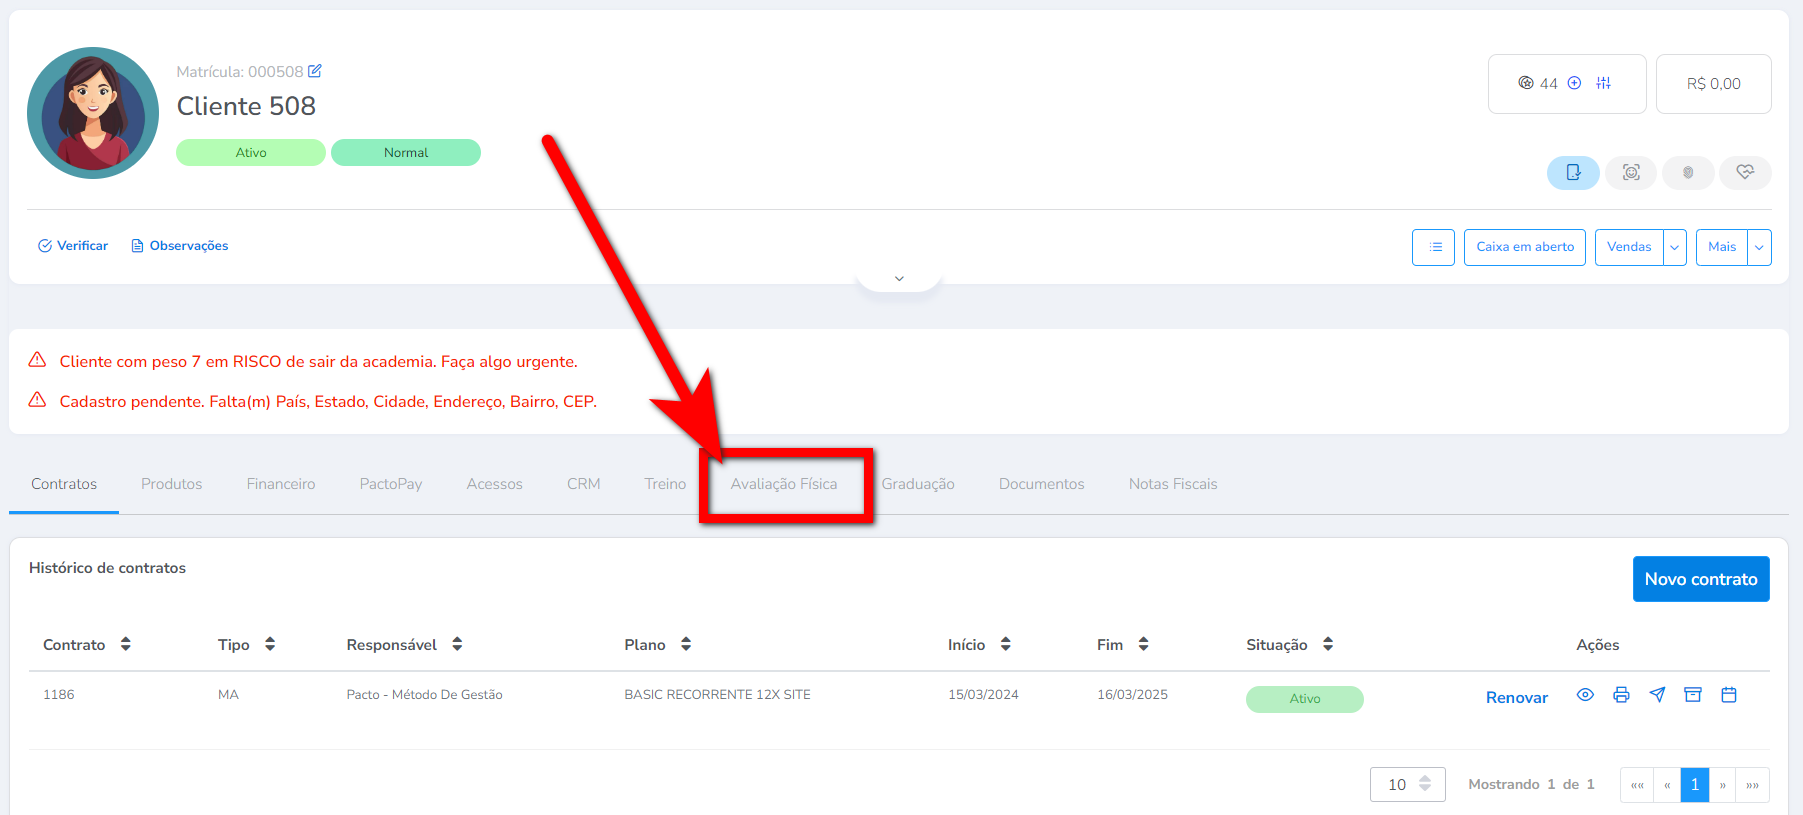Click the Novo contrato button
The image size is (1803, 815).
(1700, 579)
